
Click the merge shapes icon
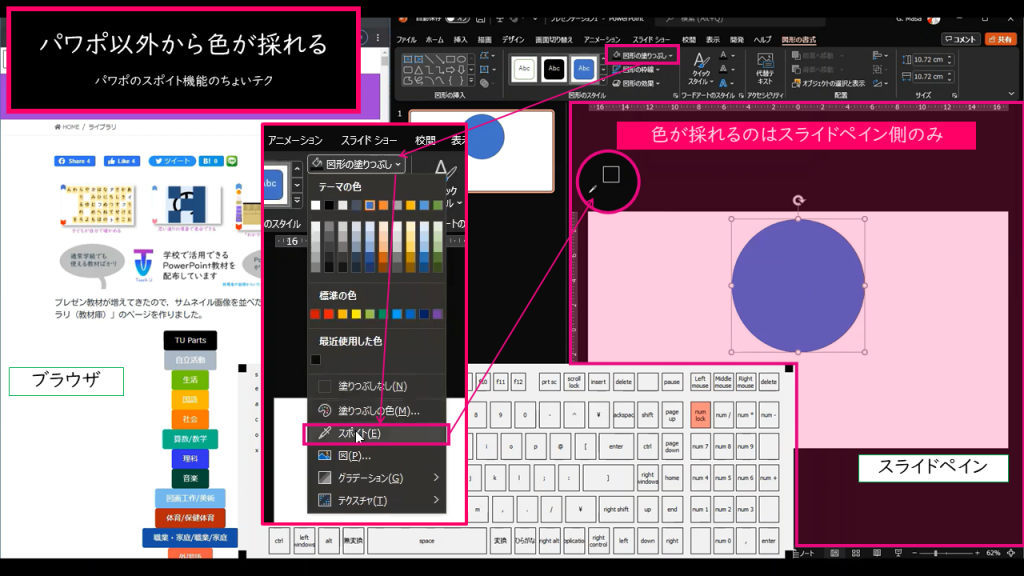pyautogui.click(x=485, y=83)
